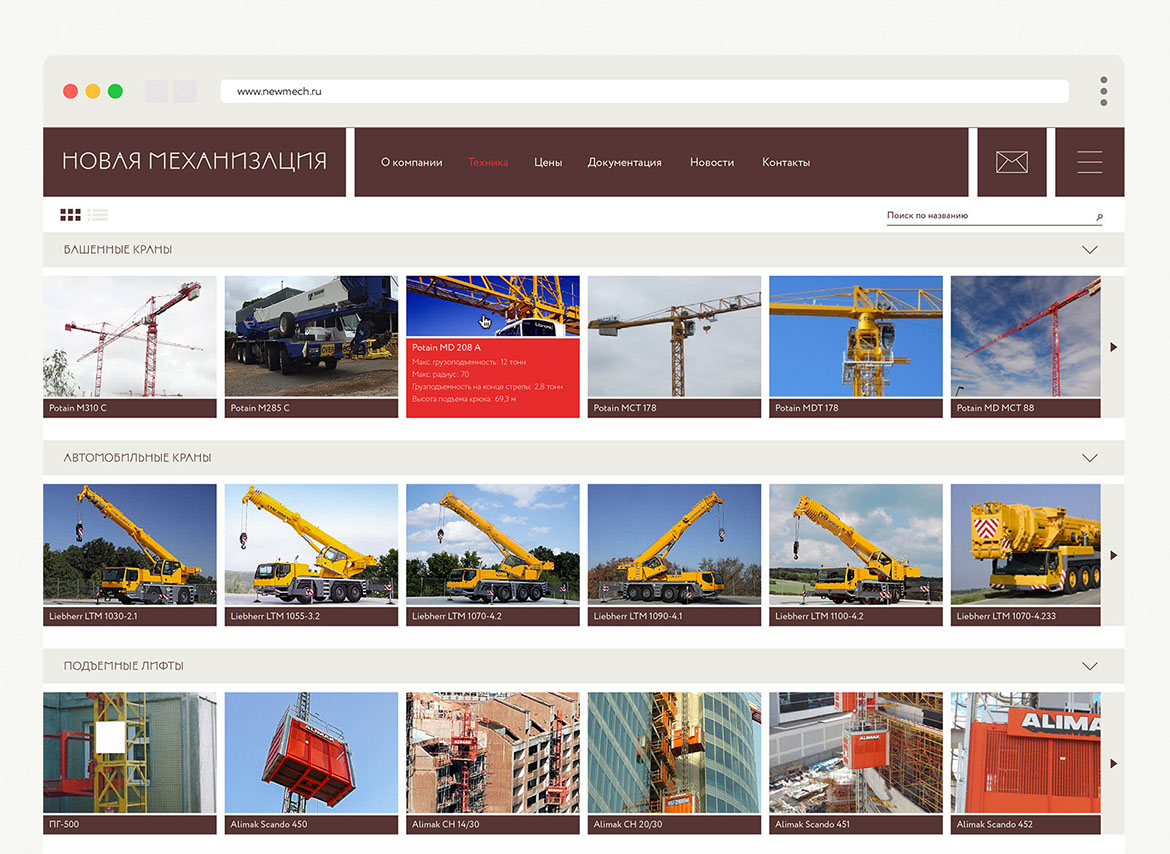Click the yellow window minimize dot
The width and height of the screenshot is (1170, 854).
[93, 91]
